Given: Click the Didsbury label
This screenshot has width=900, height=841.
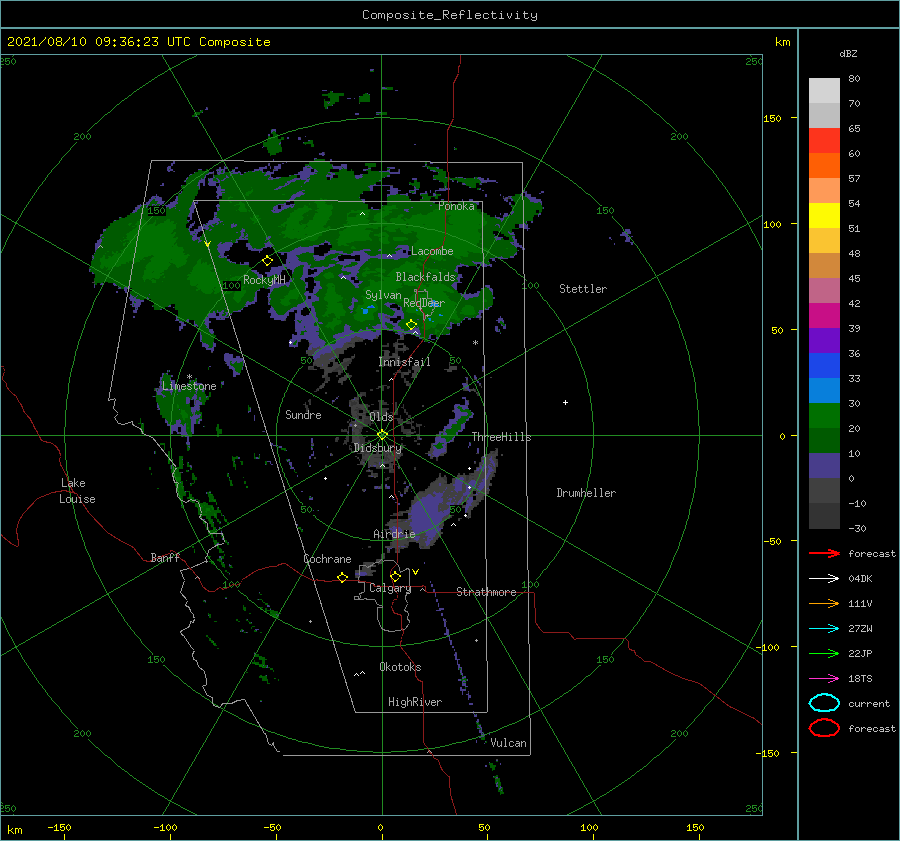Looking at the screenshot, I should (378, 448).
